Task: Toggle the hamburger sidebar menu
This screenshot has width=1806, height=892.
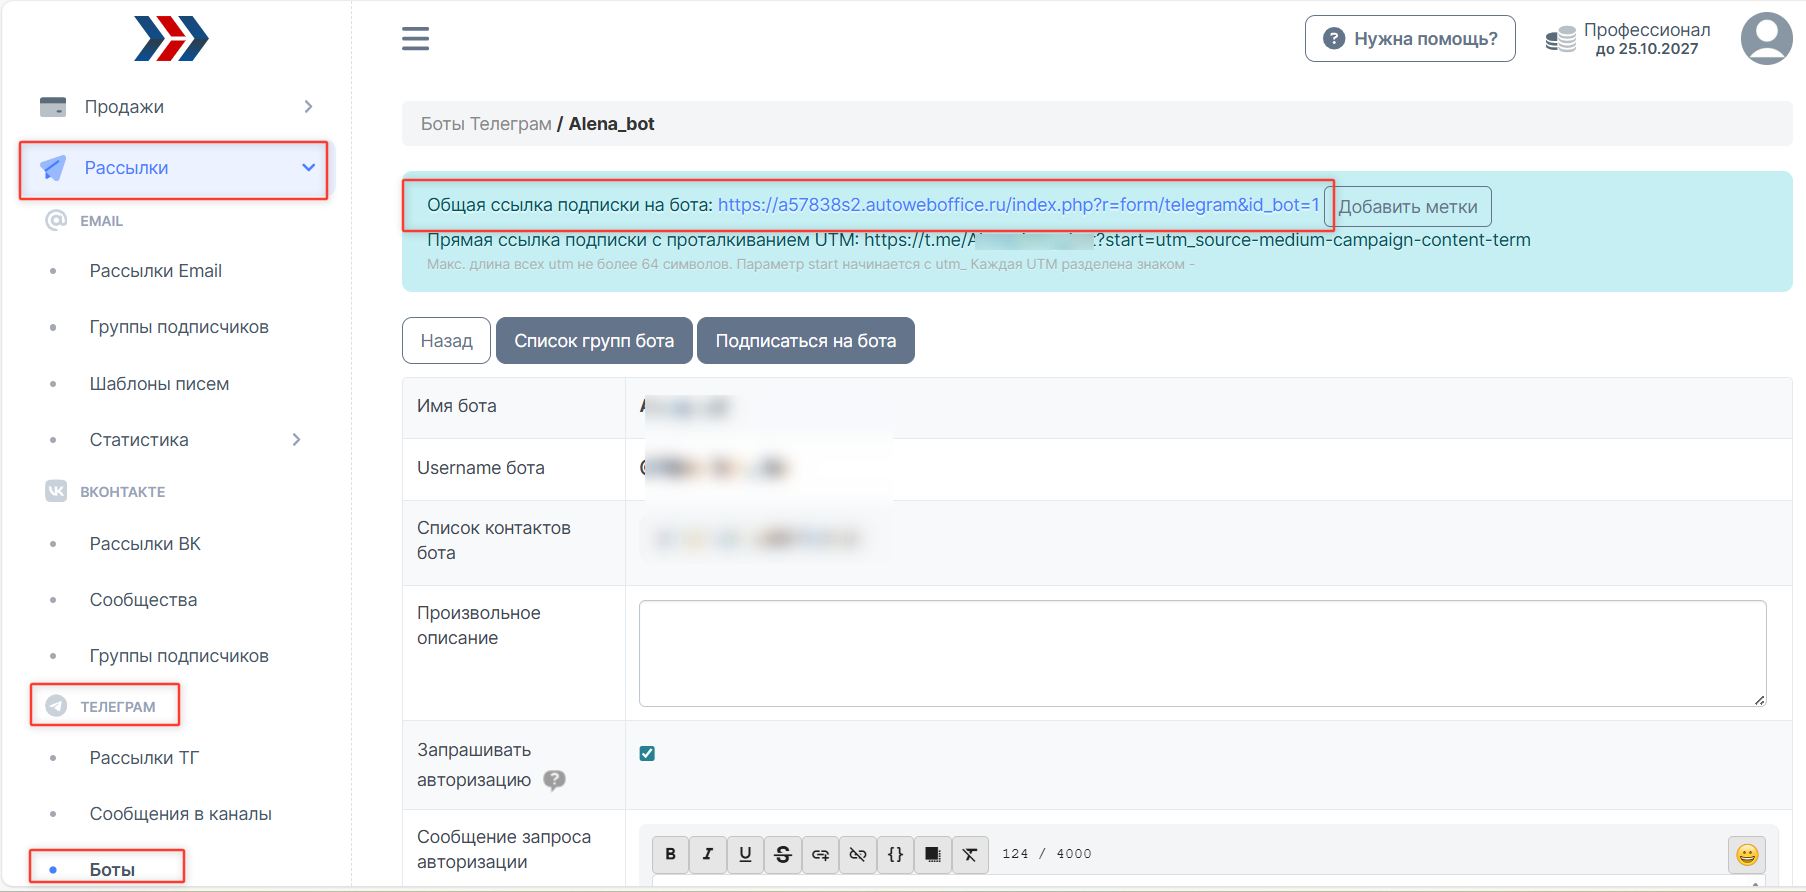Action: pyautogui.click(x=415, y=39)
